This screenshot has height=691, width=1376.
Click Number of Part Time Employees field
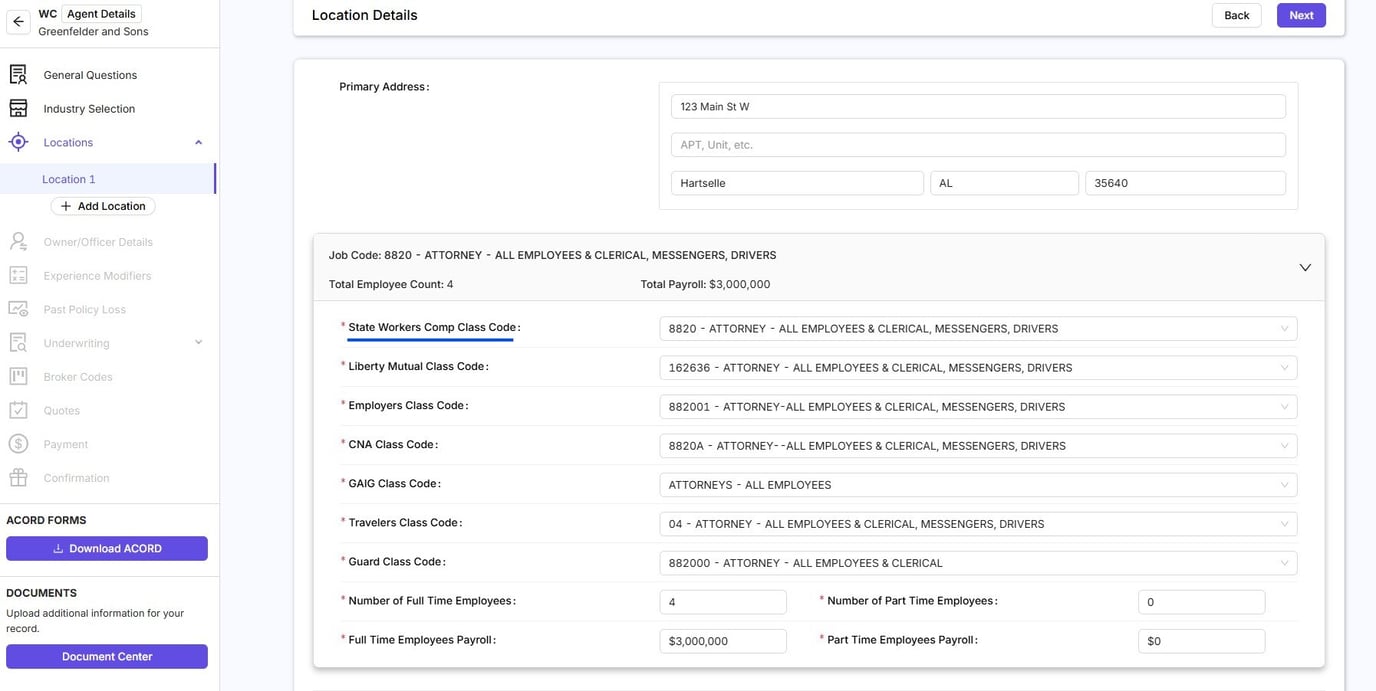pos(1201,601)
